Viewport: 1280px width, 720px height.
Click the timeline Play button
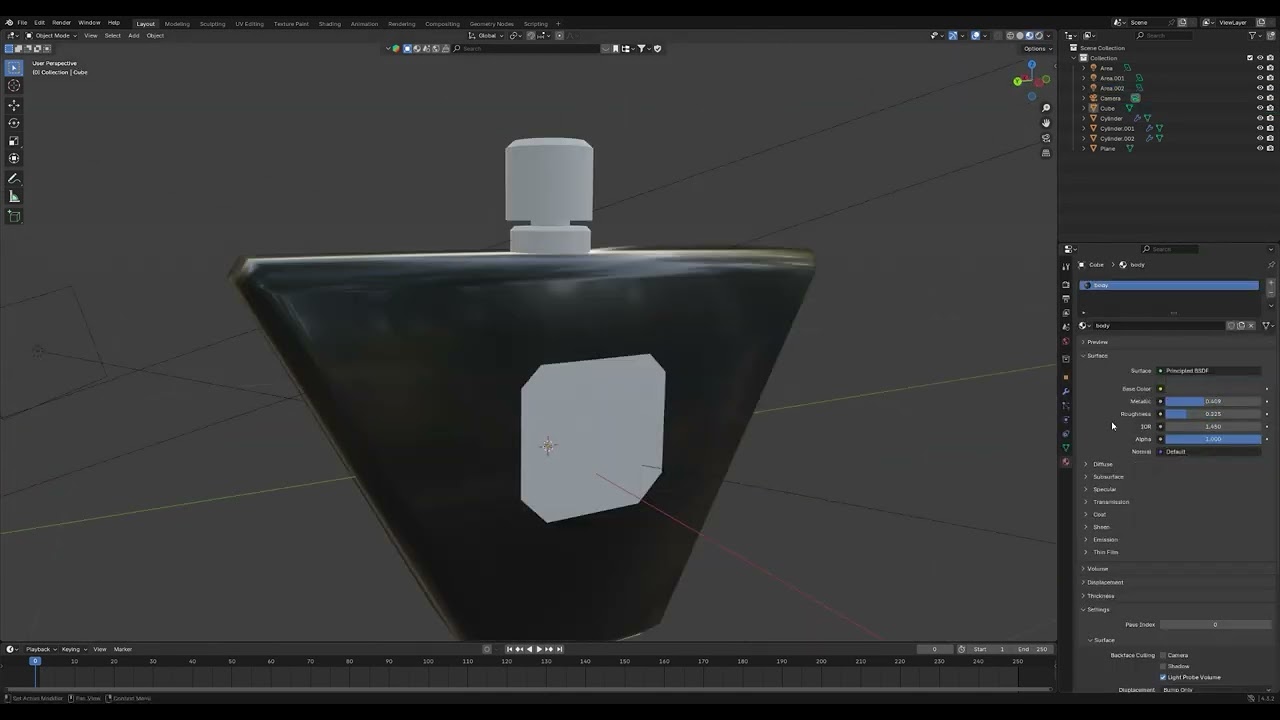click(x=539, y=649)
